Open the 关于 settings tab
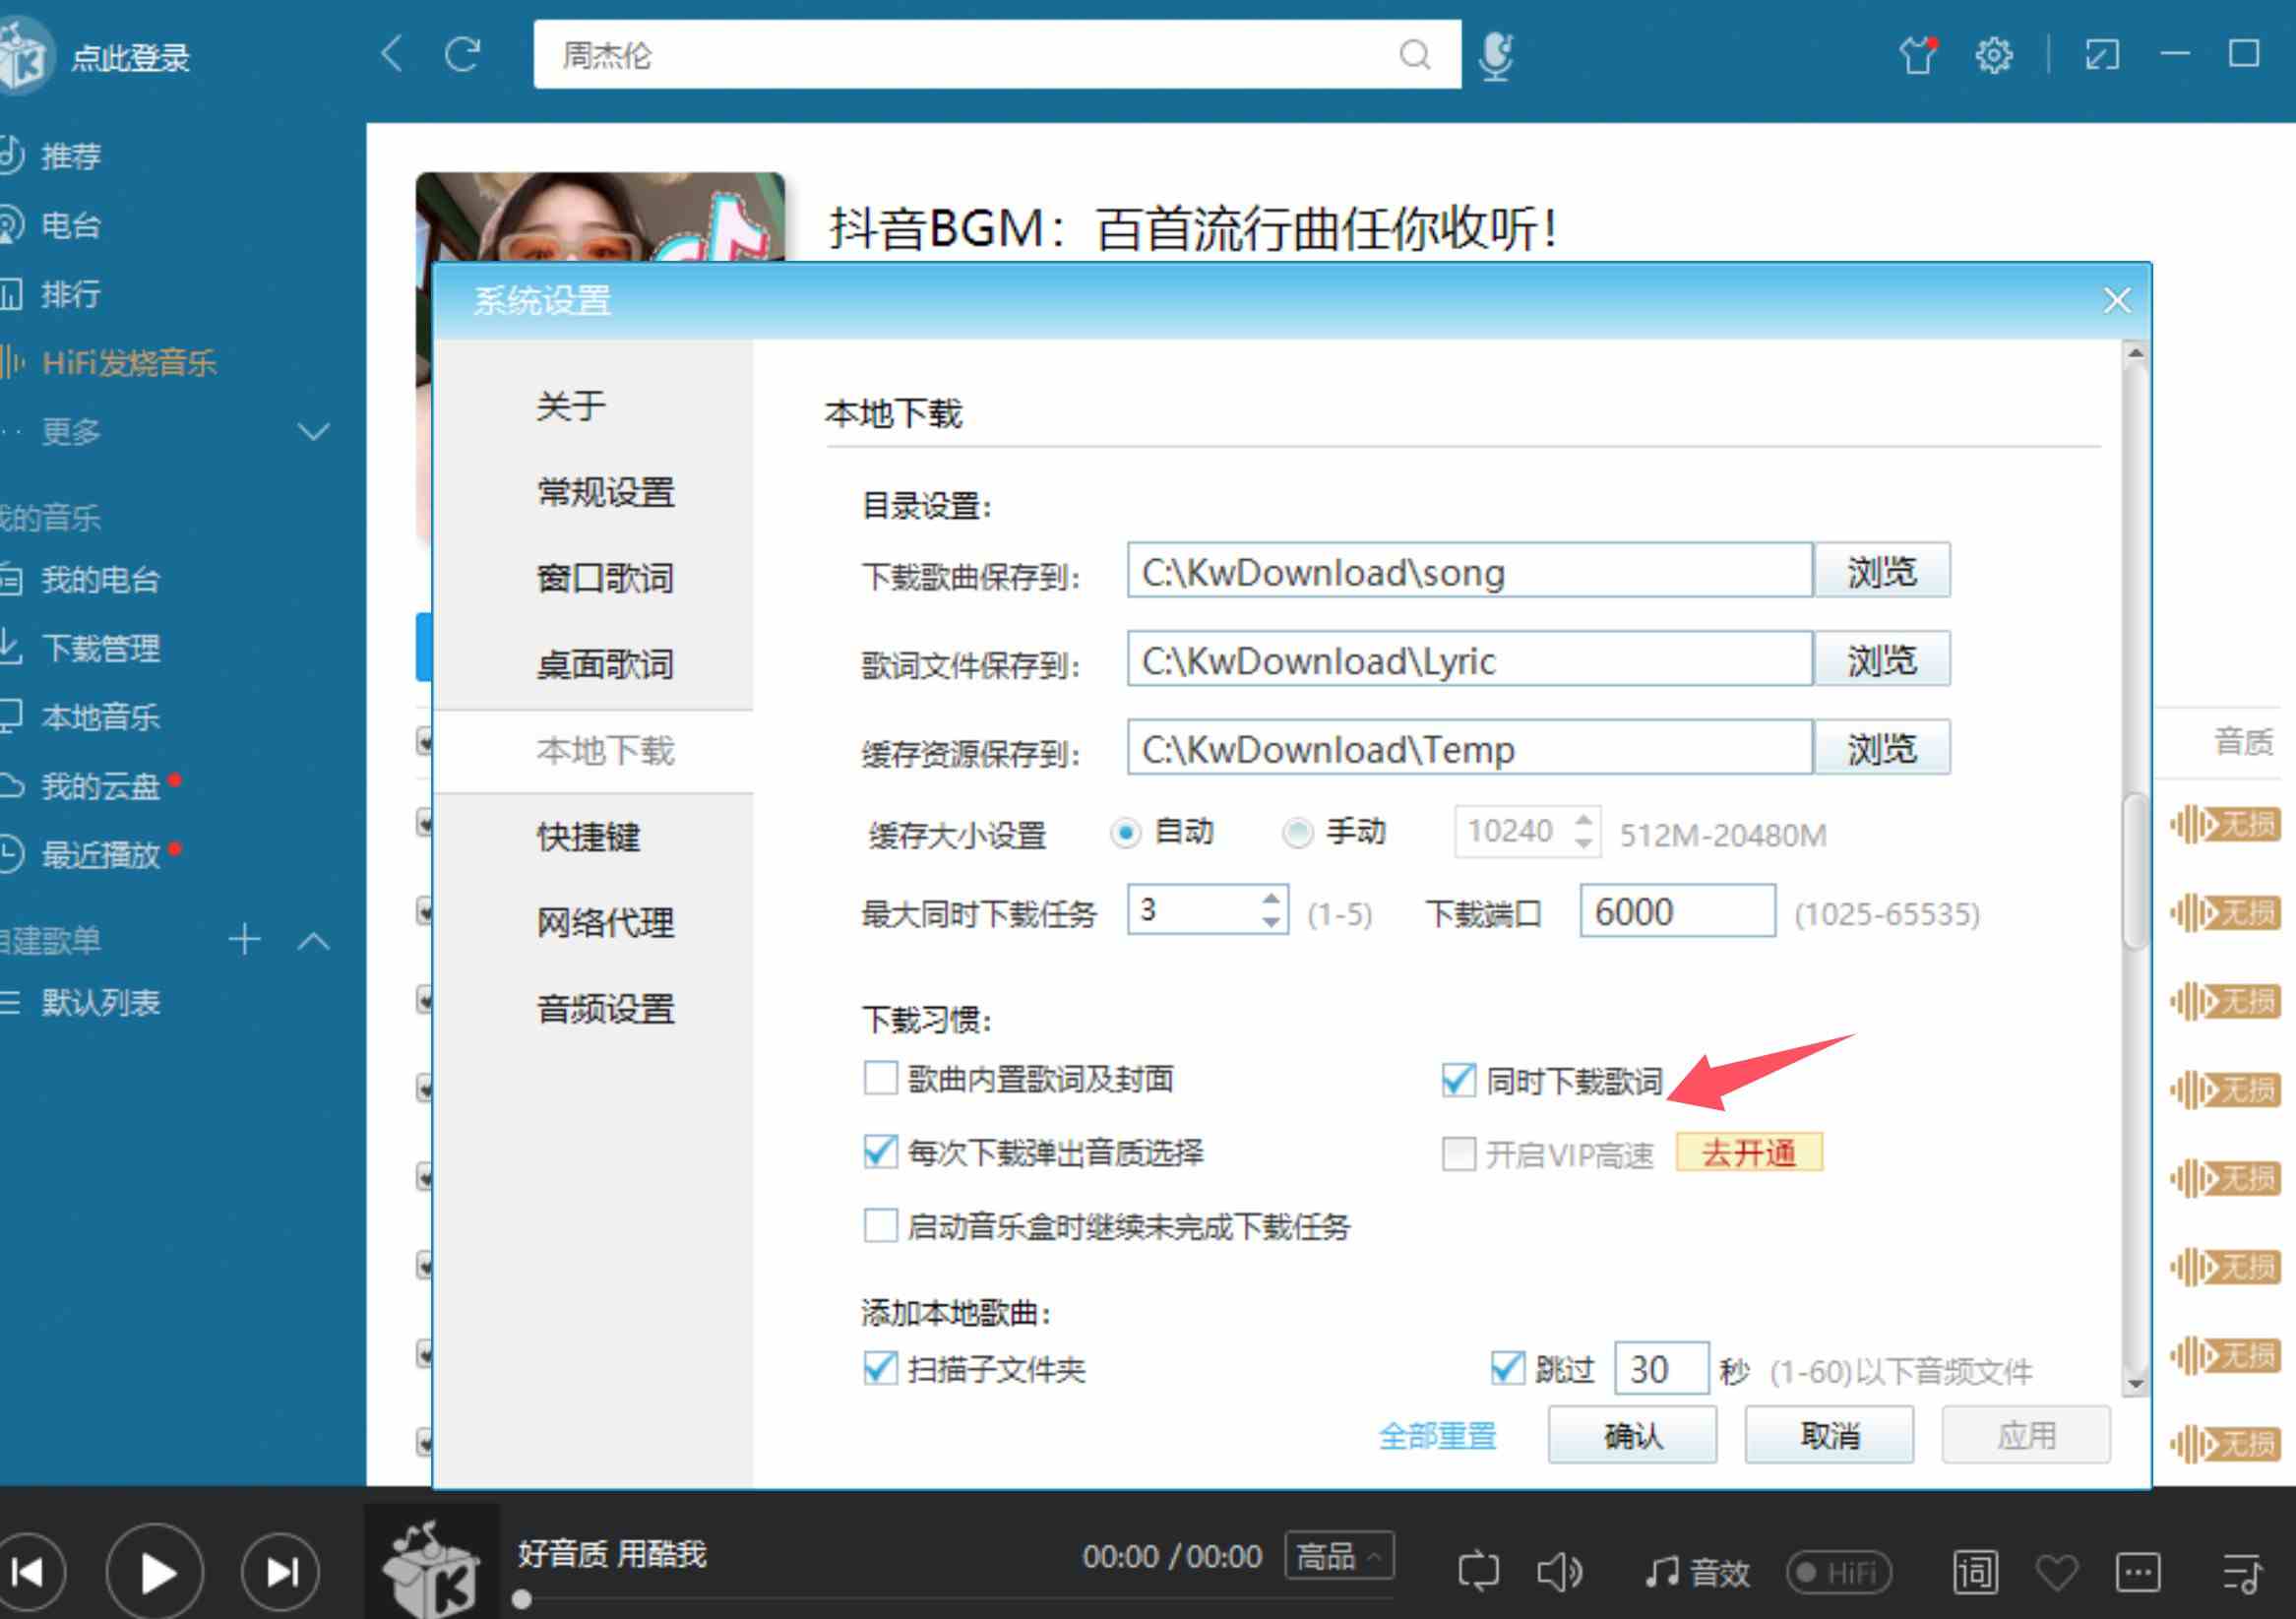 click(x=571, y=406)
